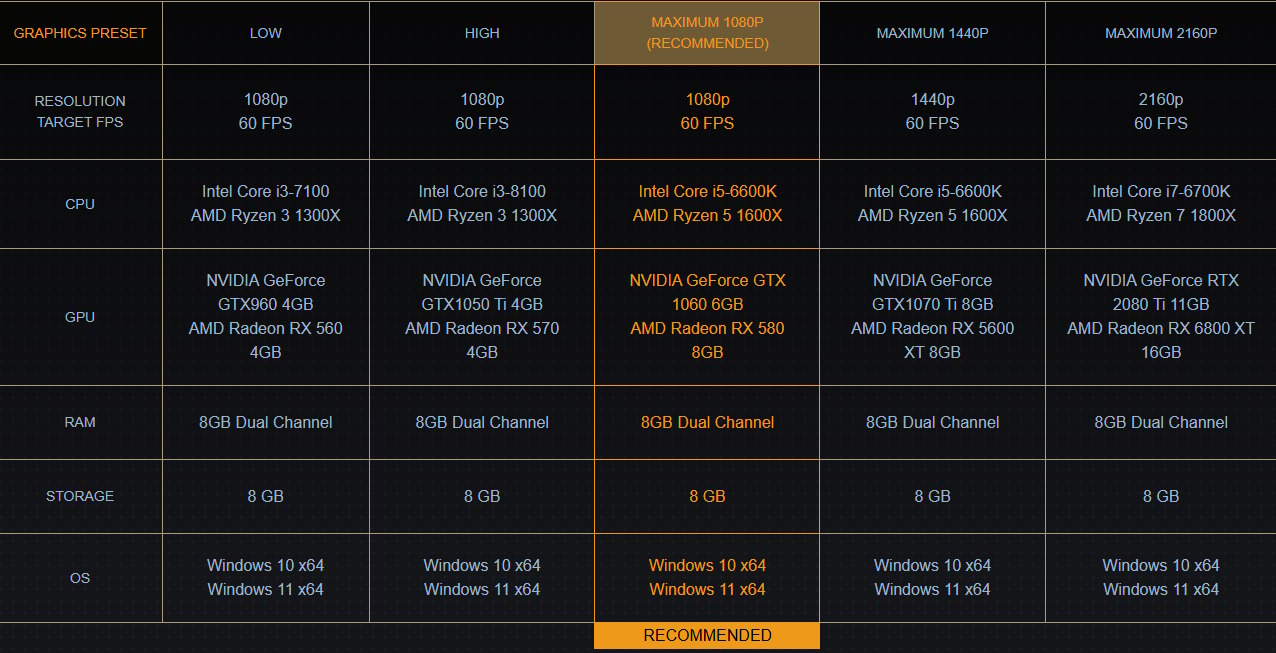The width and height of the screenshot is (1276, 653).
Task: Click the GPU row label
Action: click(80, 317)
